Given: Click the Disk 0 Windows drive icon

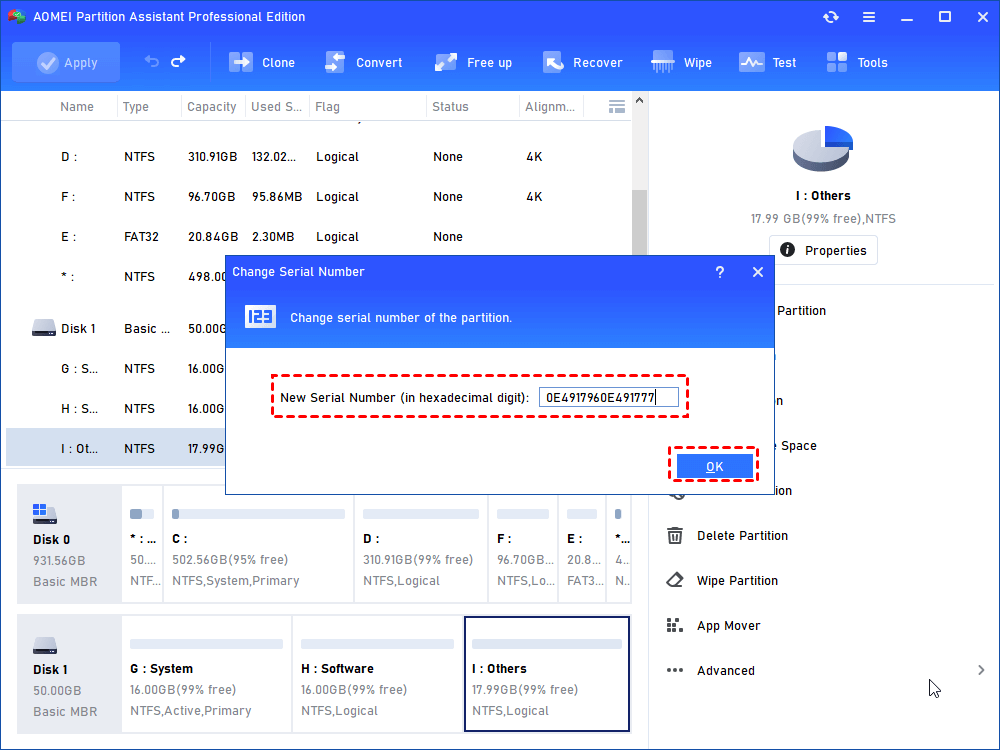Looking at the screenshot, I should click(x=45, y=513).
